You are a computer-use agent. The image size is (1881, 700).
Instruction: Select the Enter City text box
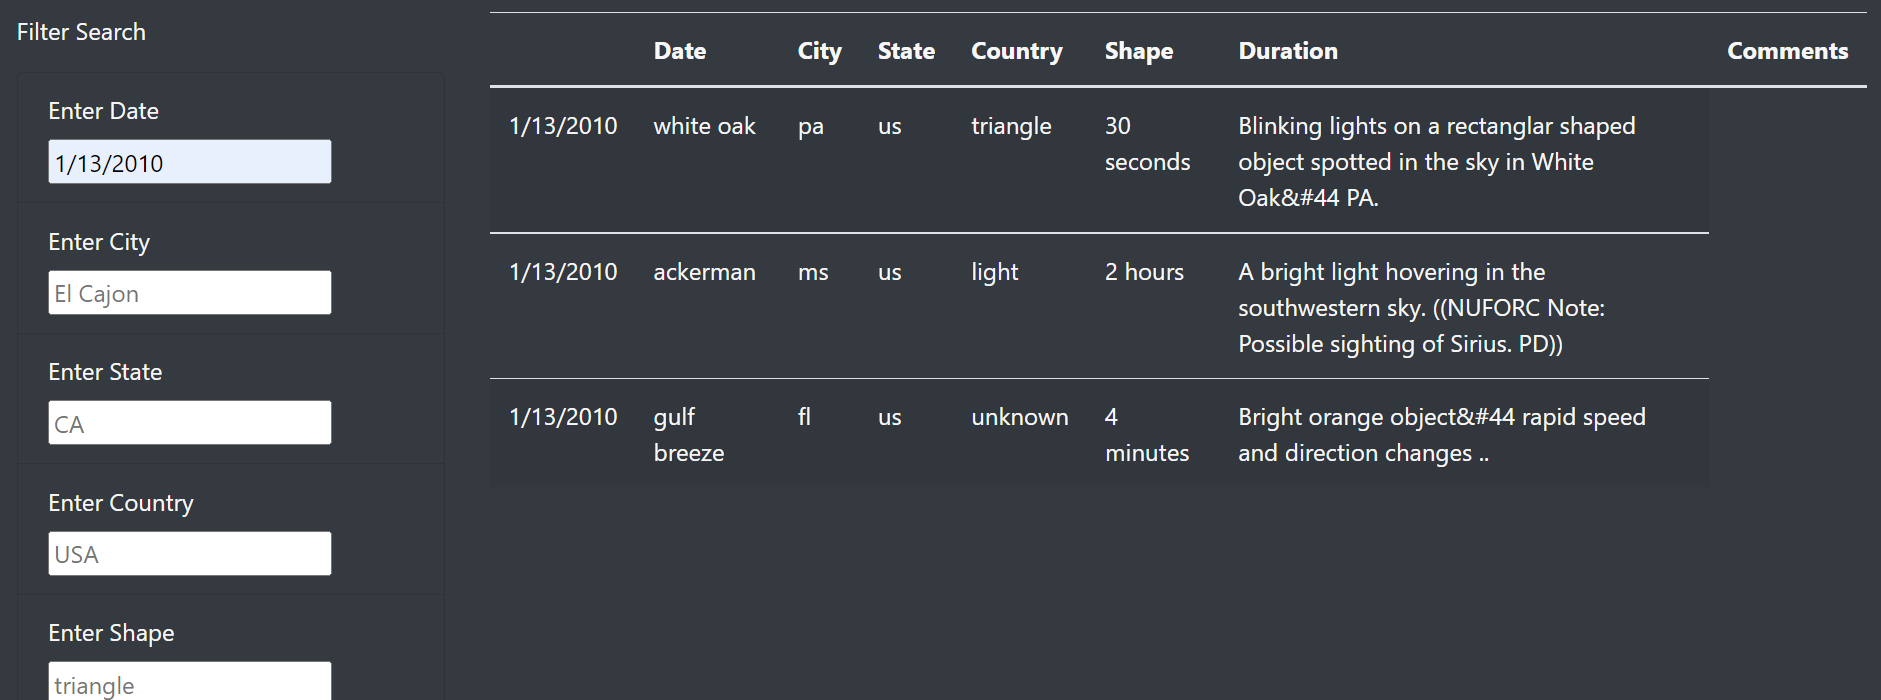click(189, 292)
